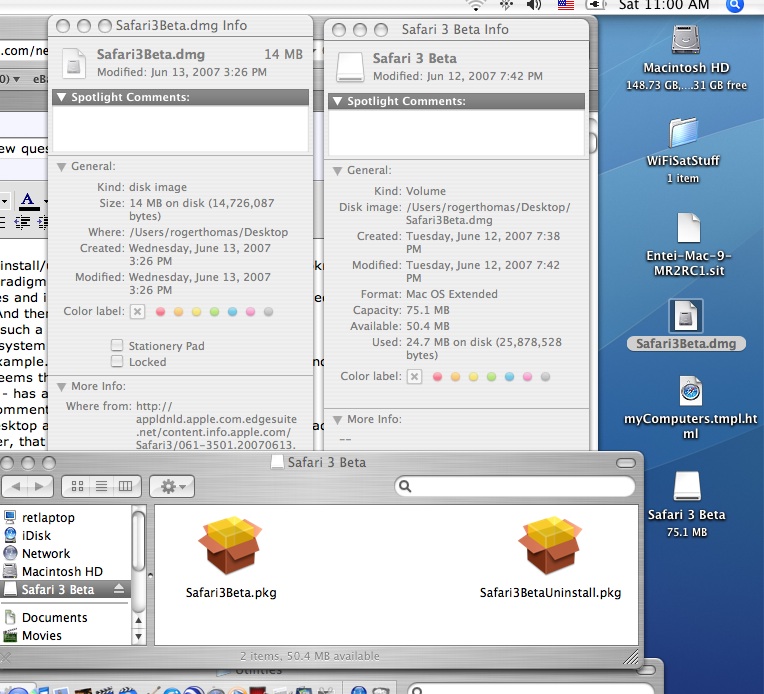Open the Bluetooth menu bar icon
Viewport: 764px width, 694px height.
click(506, 5)
